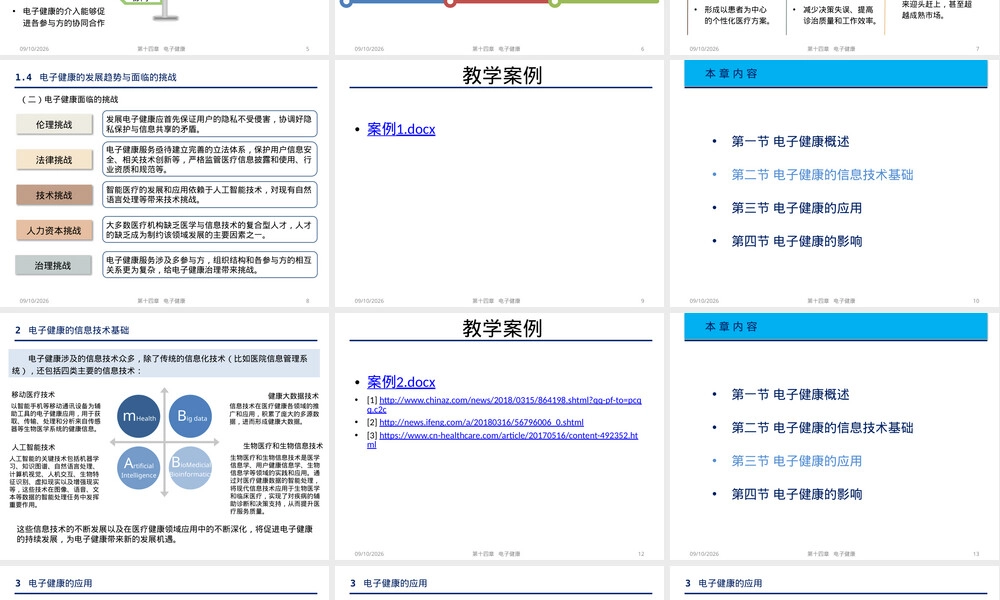Screen dimensions: 1000x600
Task: Click the closing paragraph starting 这些信息技术的不断发展
Action: click(x=165, y=534)
